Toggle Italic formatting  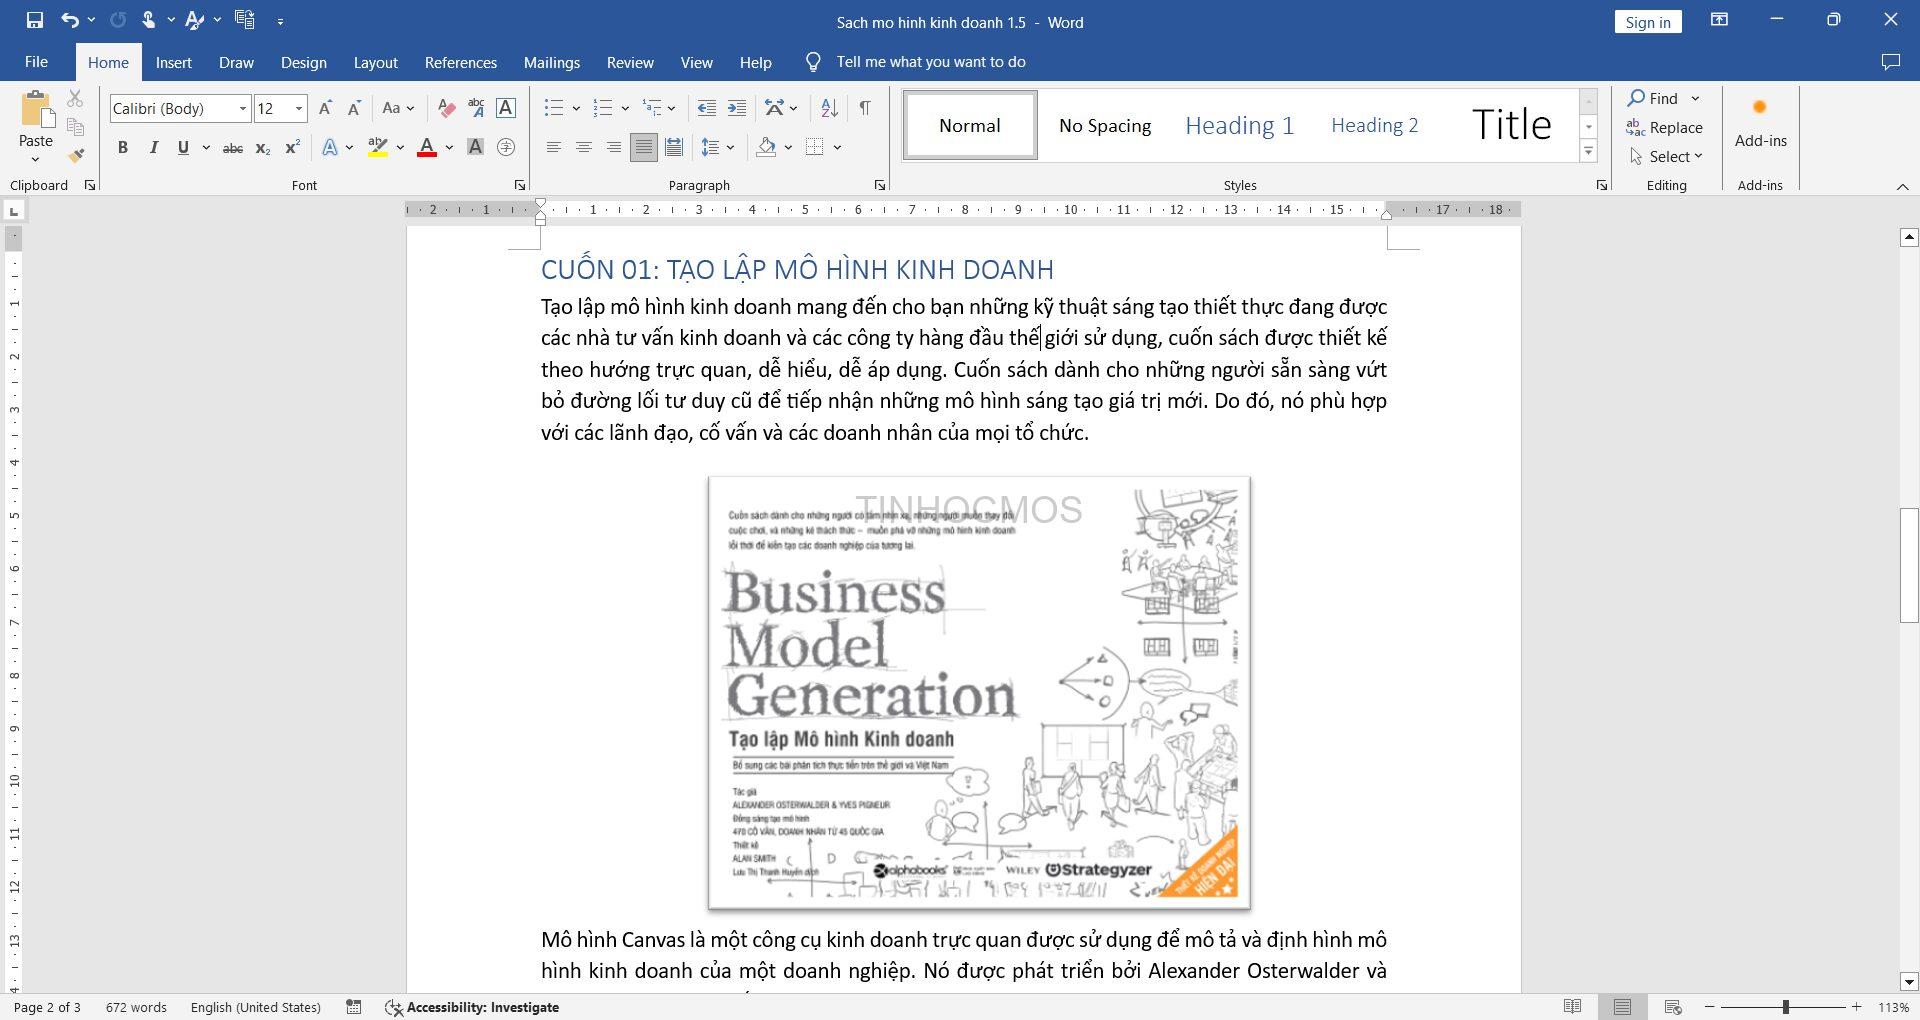pyautogui.click(x=153, y=148)
